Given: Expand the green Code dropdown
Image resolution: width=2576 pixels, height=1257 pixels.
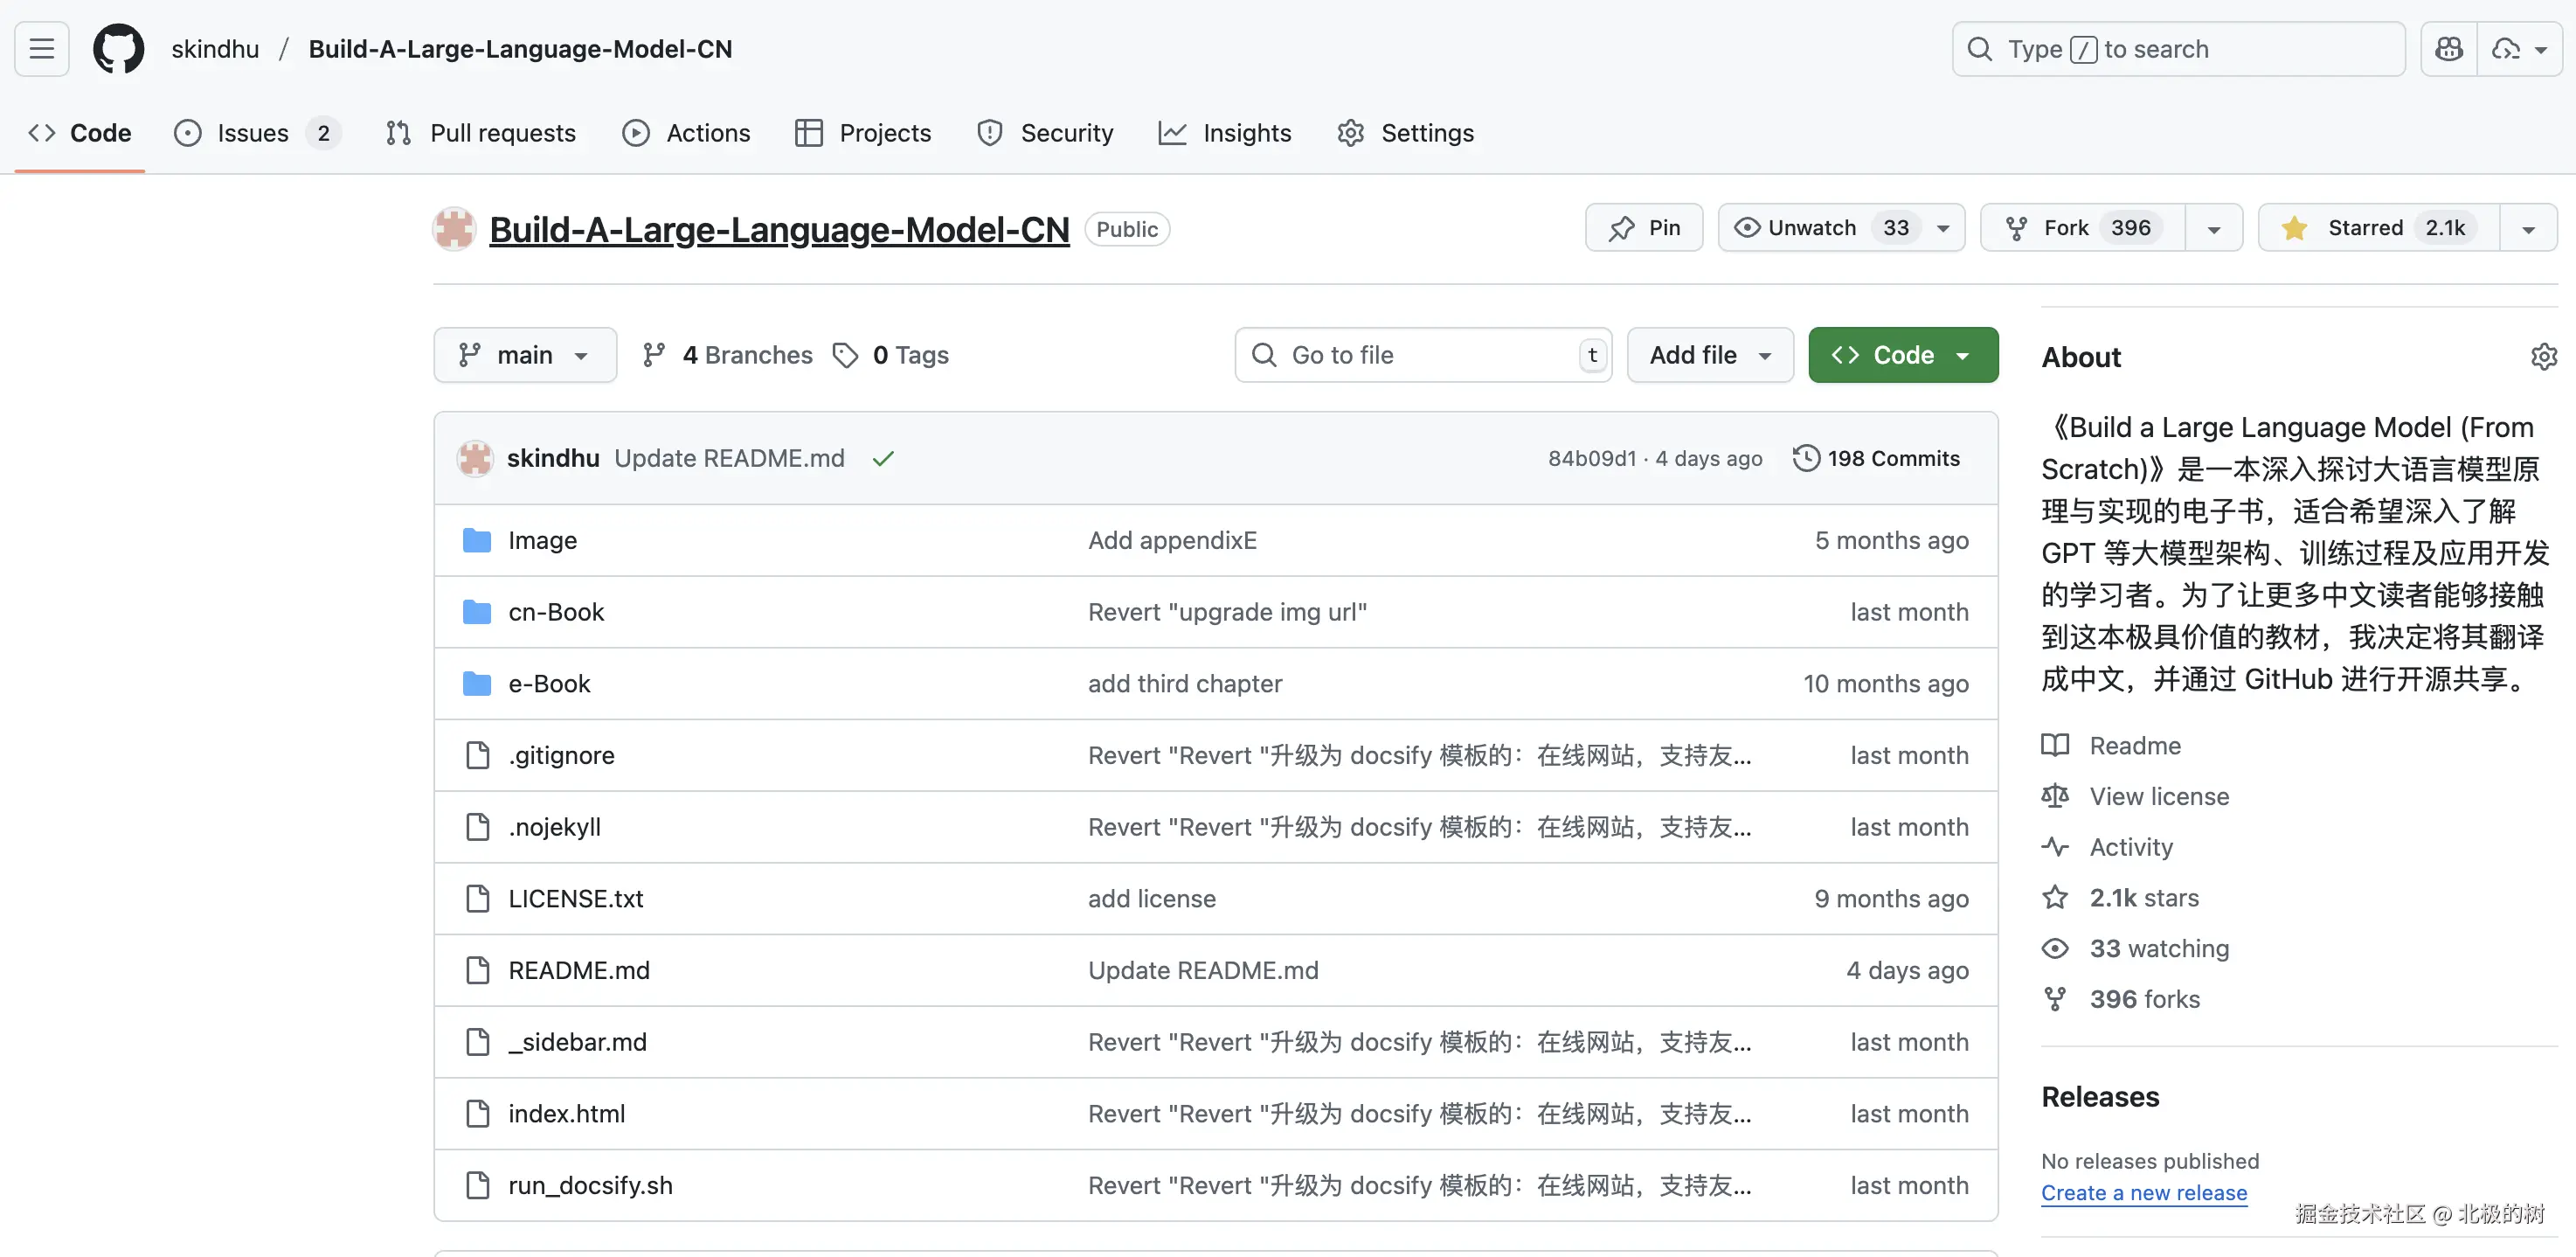Looking at the screenshot, I should click(x=1902, y=355).
